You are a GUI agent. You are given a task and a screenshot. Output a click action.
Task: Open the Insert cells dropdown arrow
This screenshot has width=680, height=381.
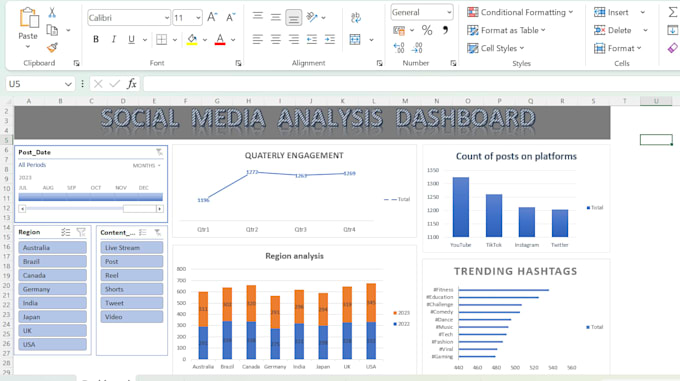click(x=643, y=12)
